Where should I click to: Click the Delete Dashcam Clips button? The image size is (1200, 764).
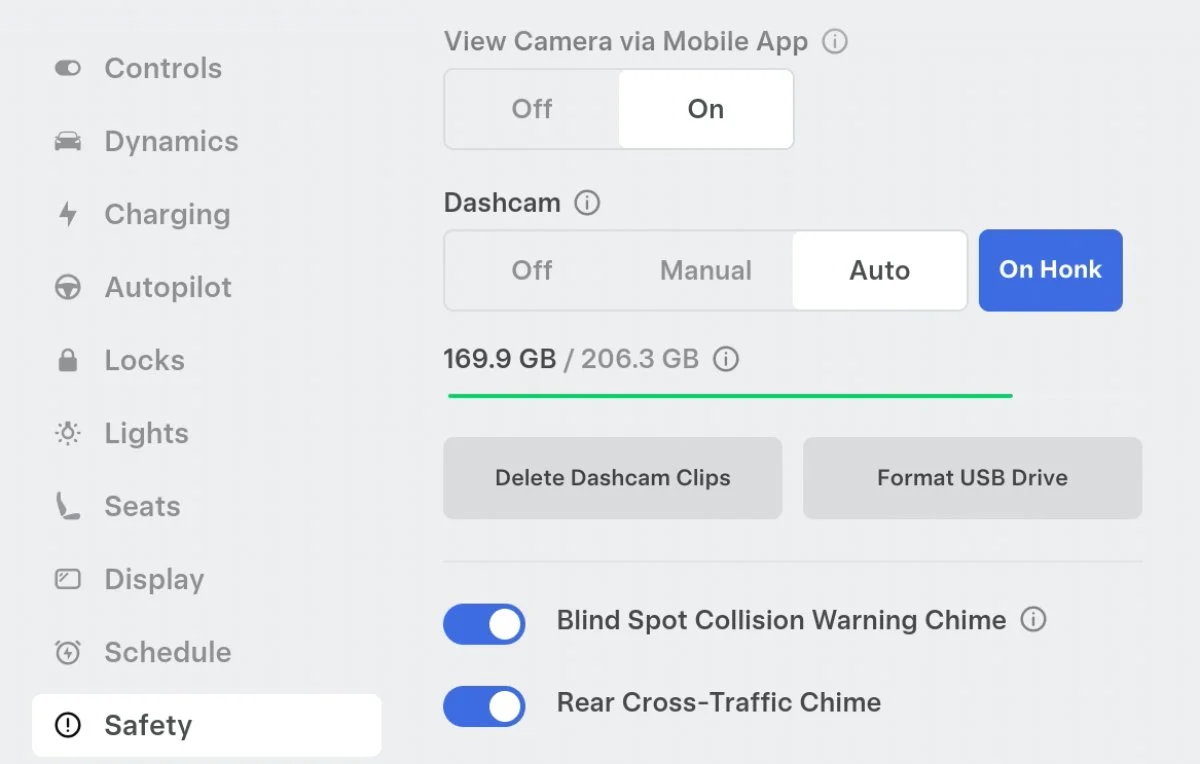[612, 477]
